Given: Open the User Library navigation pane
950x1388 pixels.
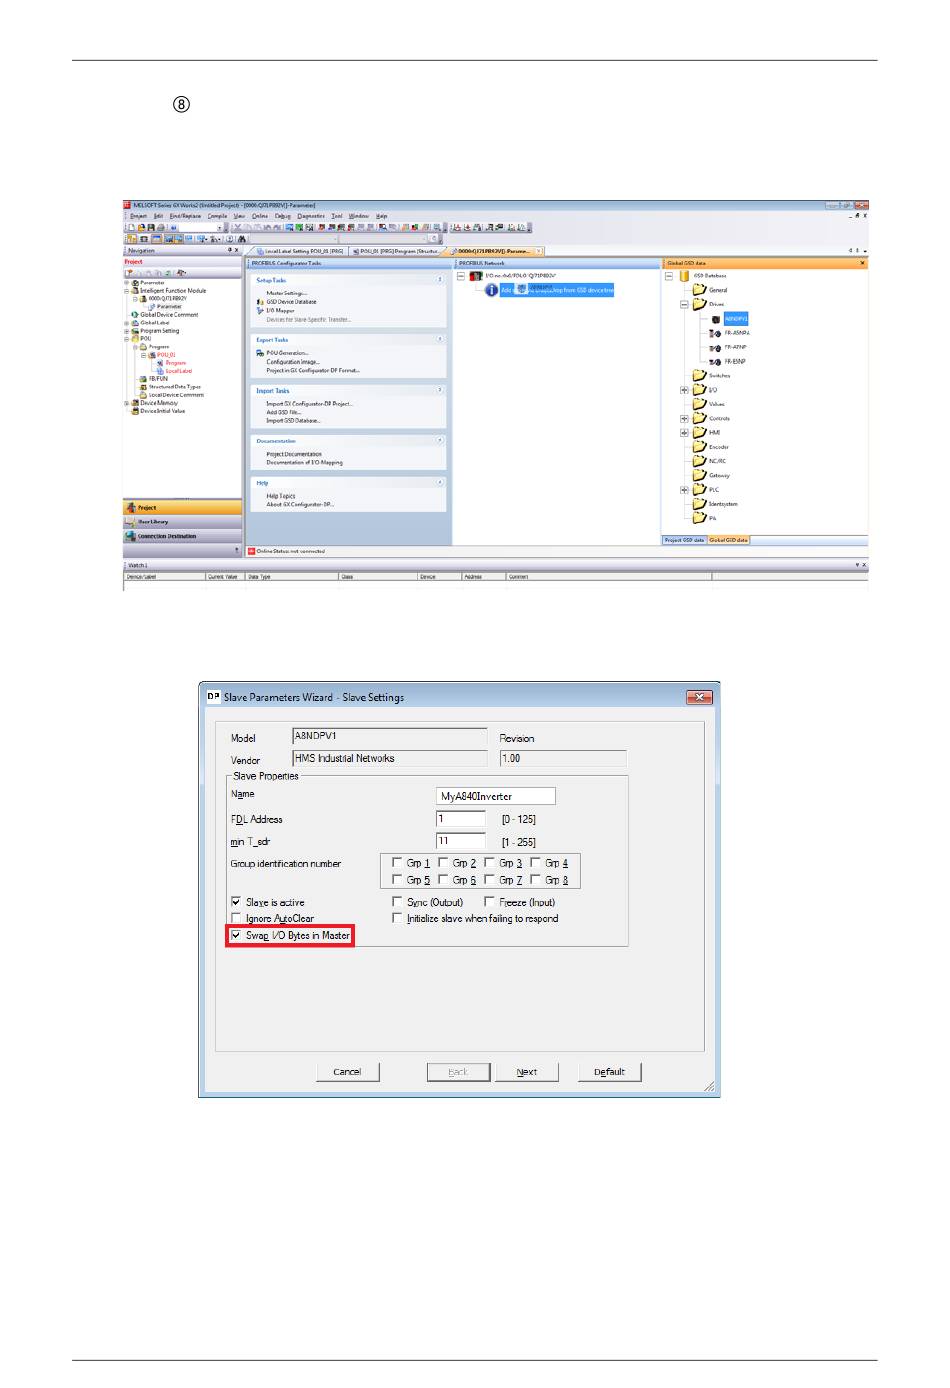Looking at the screenshot, I should tap(182, 522).
